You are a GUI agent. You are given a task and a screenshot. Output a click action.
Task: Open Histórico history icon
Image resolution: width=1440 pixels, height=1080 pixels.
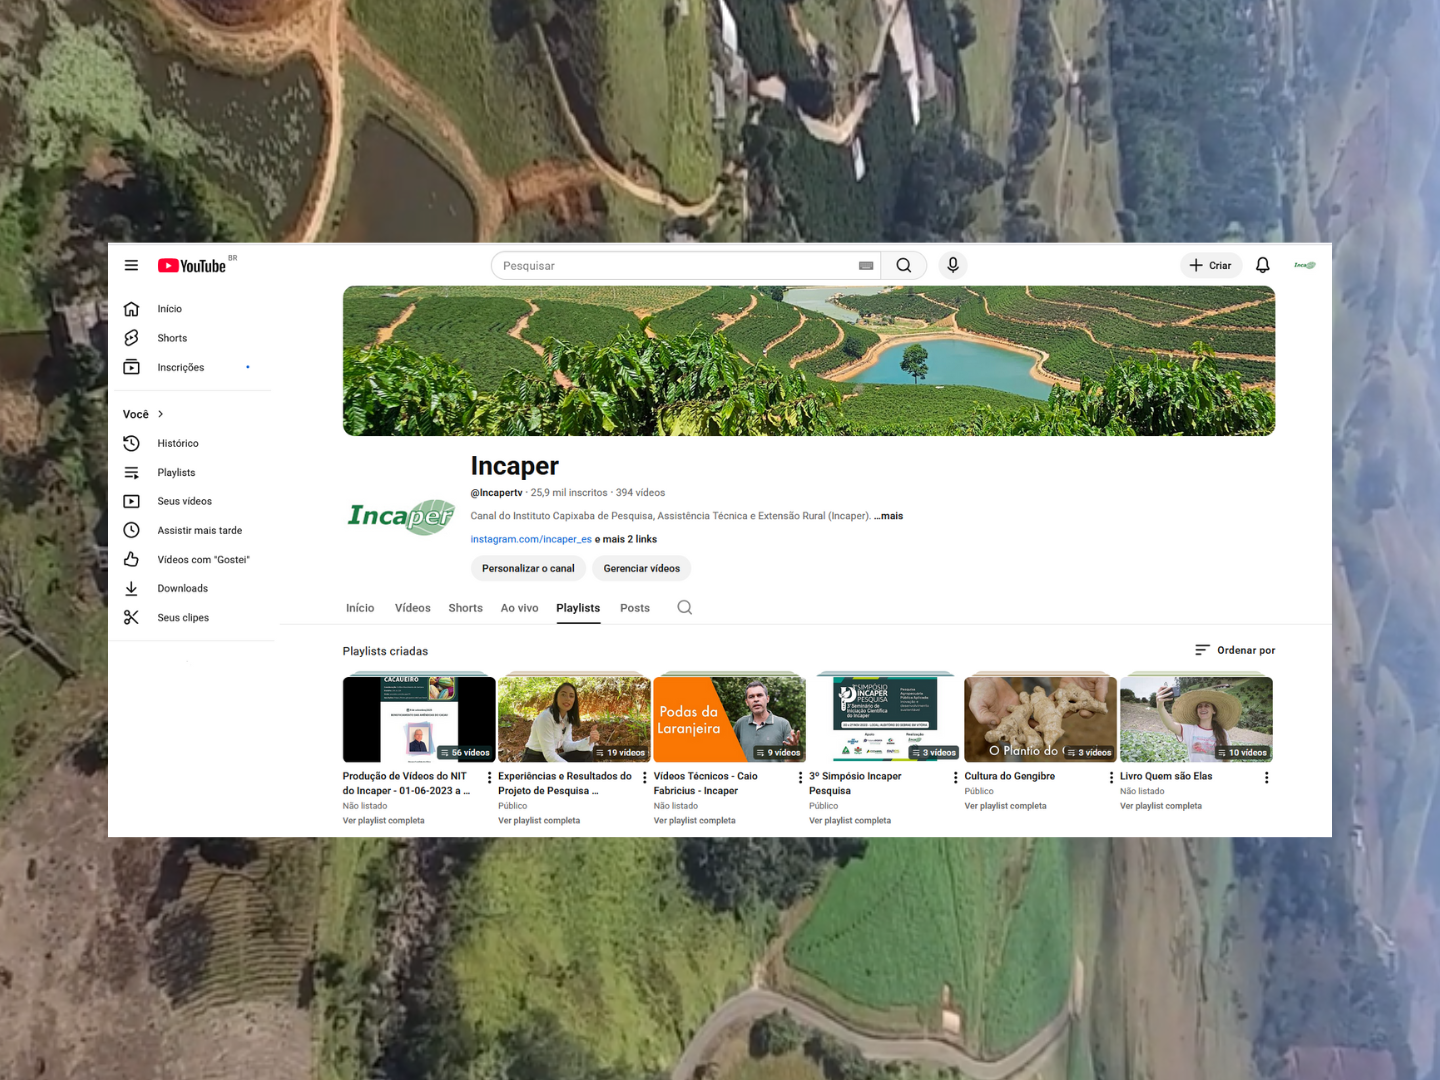point(131,443)
